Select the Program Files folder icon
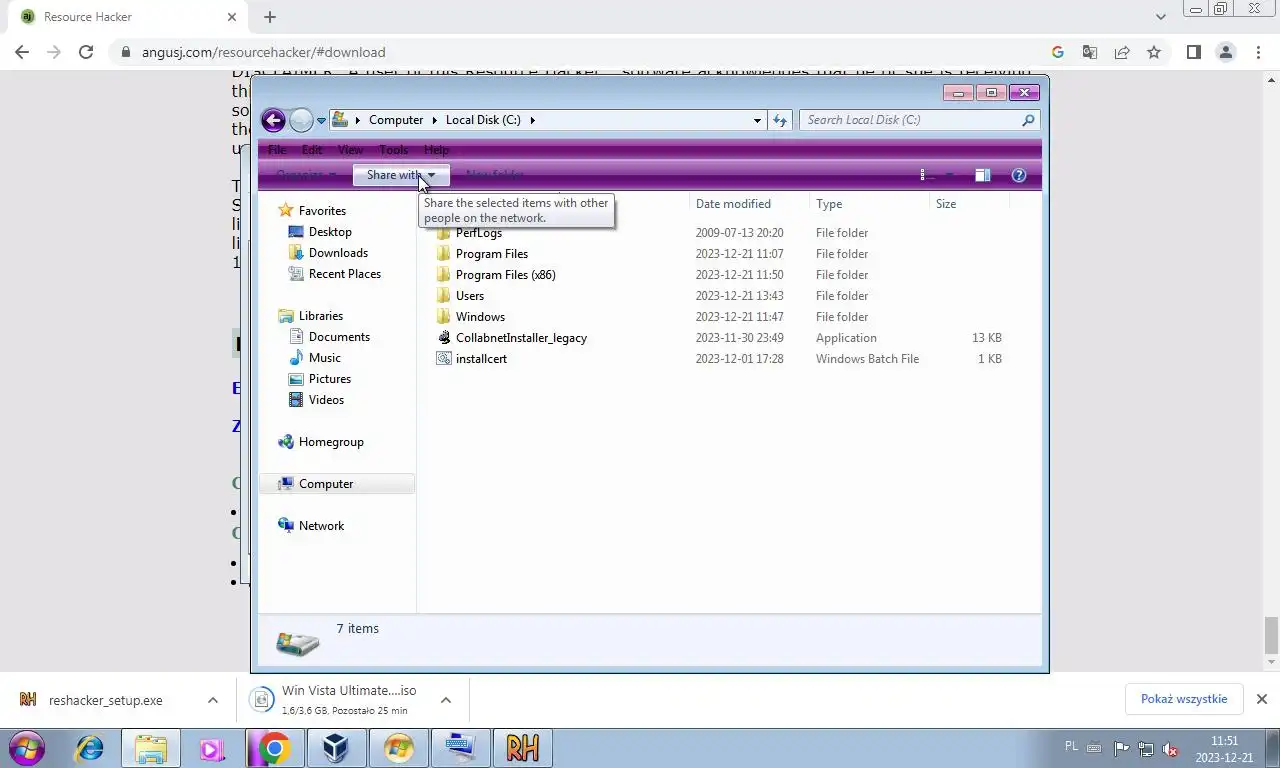The width and height of the screenshot is (1280, 768). click(x=445, y=254)
